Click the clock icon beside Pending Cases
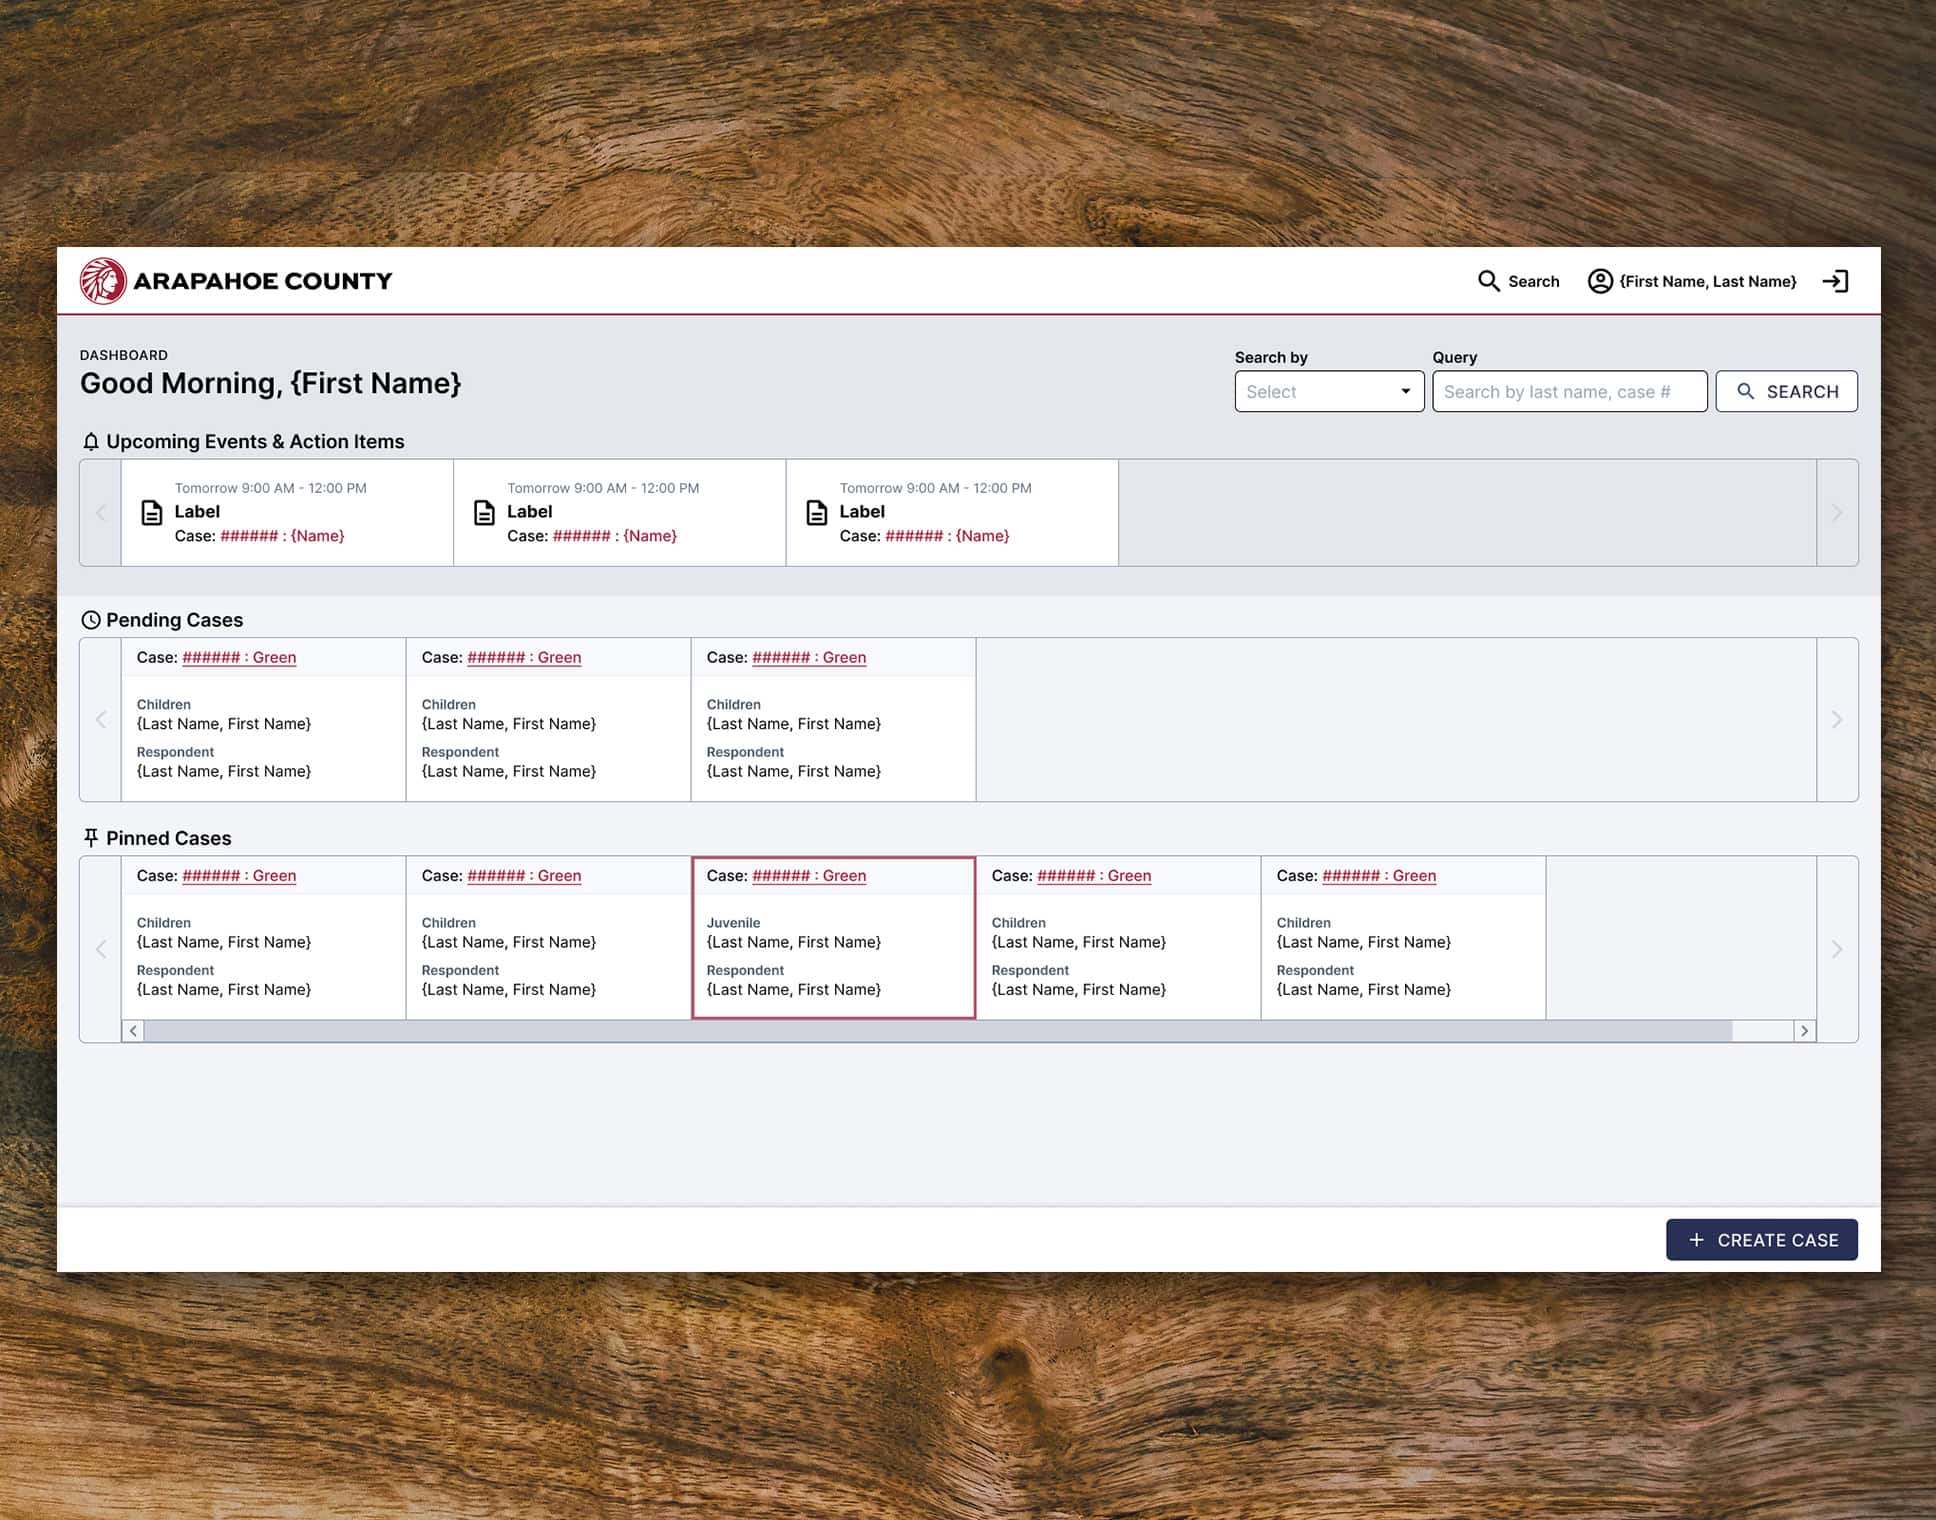 (91, 620)
